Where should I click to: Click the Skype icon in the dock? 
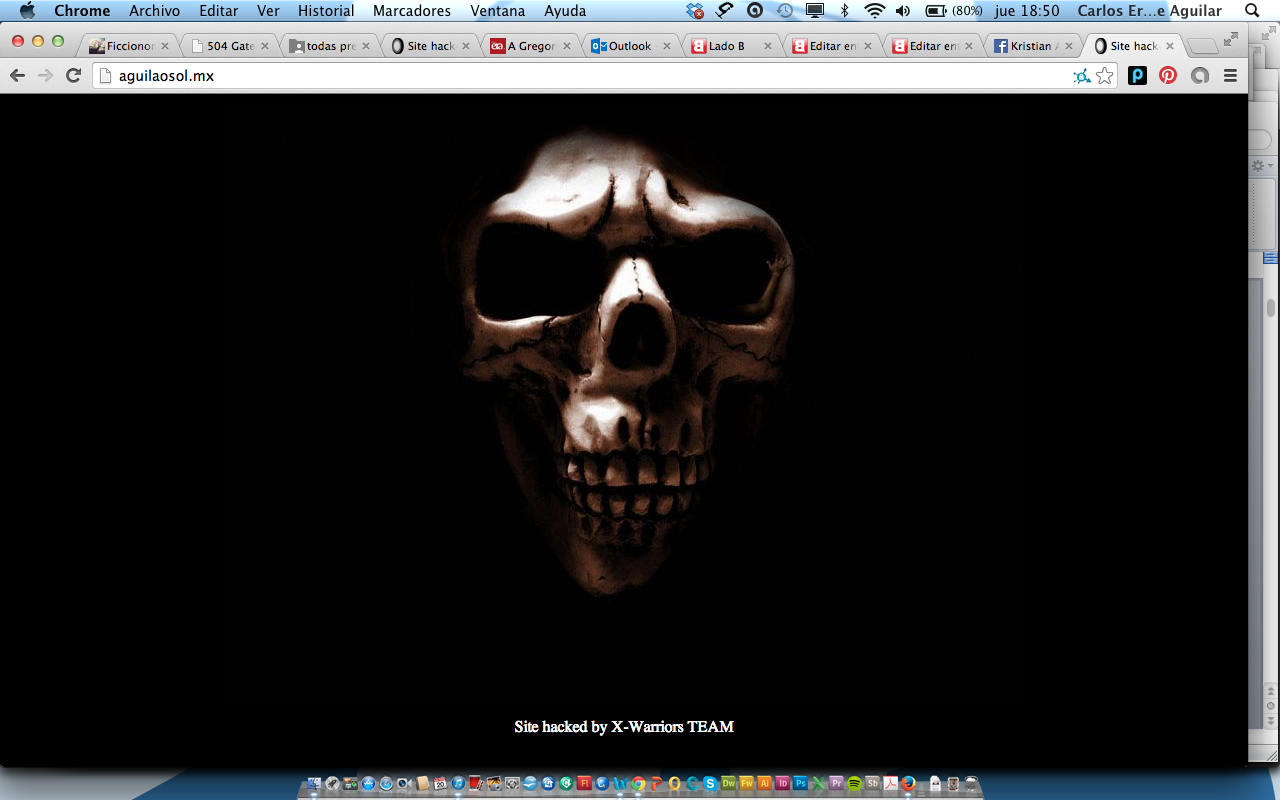pos(710,784)
